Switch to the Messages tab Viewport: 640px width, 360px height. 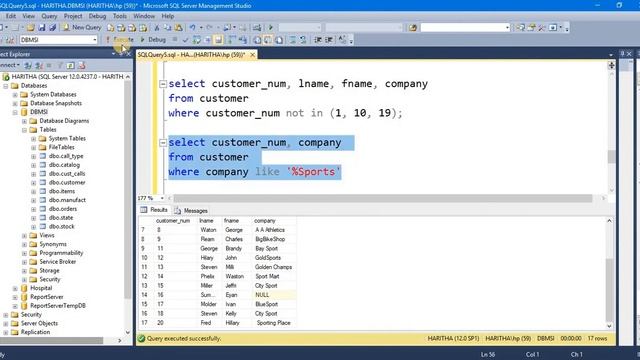[191, 211]
